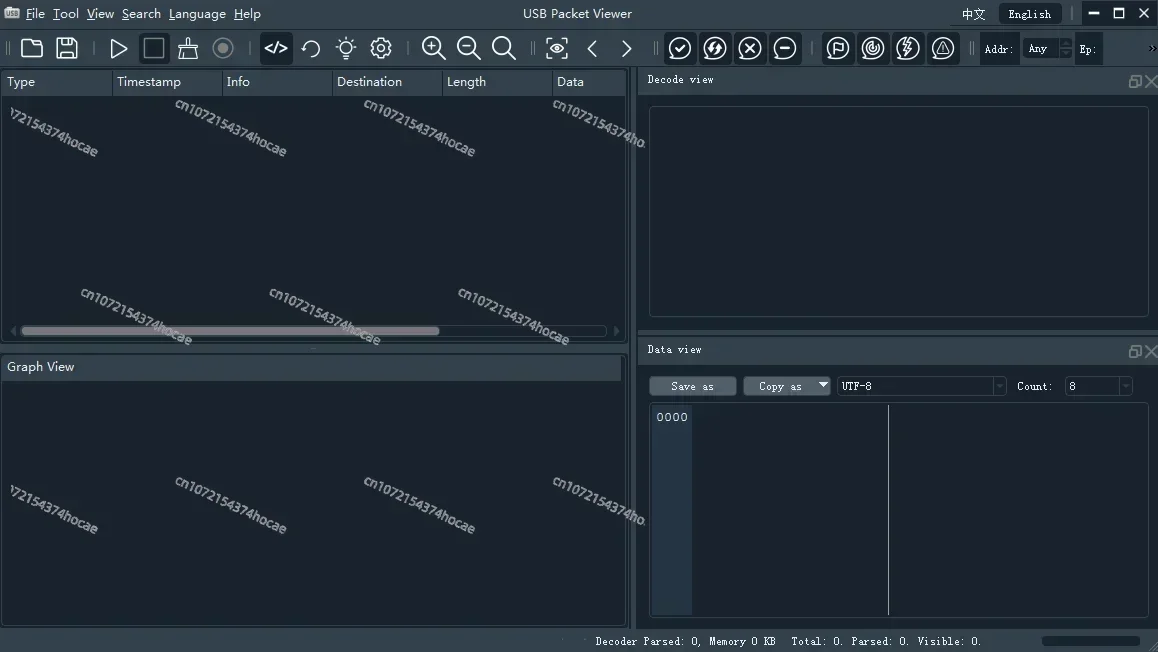Viewport: 1158px width, 652px height.
Task: Click the eye focus icon
Action: [x=557, y=49]
